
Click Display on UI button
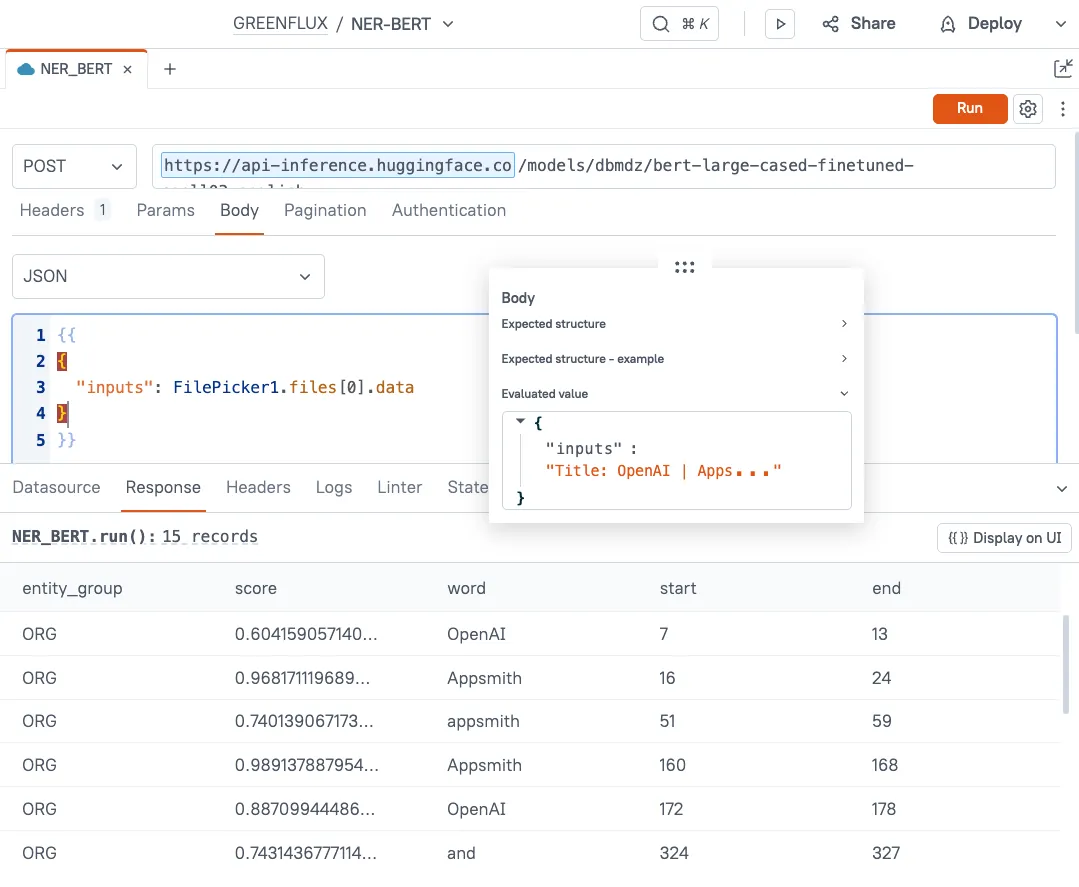1004,538
